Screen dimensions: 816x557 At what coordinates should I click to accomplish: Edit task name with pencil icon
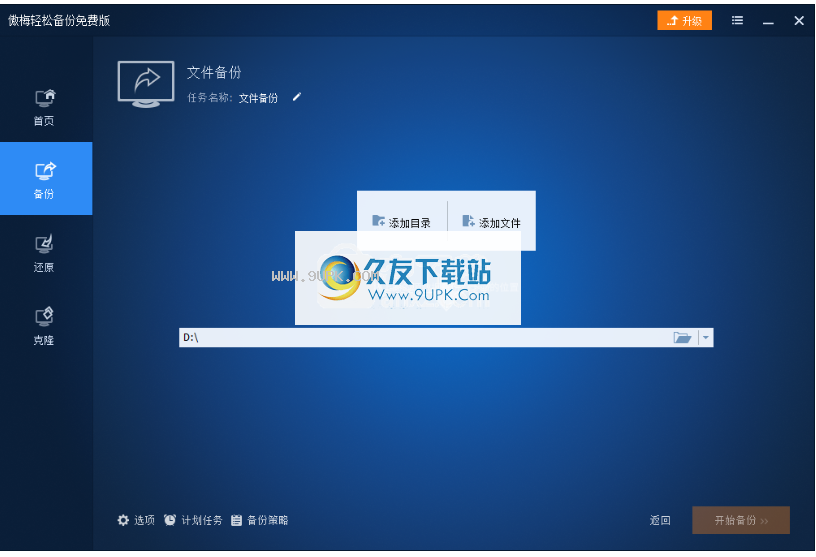297,97
